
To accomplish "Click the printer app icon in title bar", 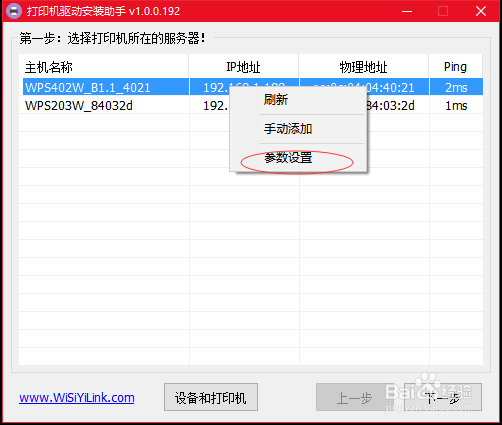I will tap(14, 11).
